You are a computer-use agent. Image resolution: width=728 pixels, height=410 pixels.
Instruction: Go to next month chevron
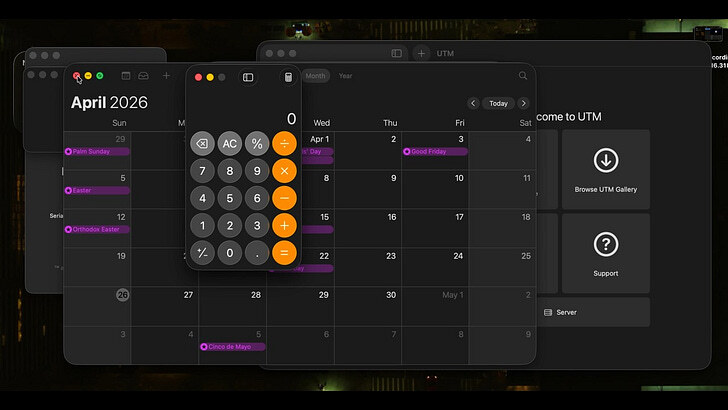point(524,103)
